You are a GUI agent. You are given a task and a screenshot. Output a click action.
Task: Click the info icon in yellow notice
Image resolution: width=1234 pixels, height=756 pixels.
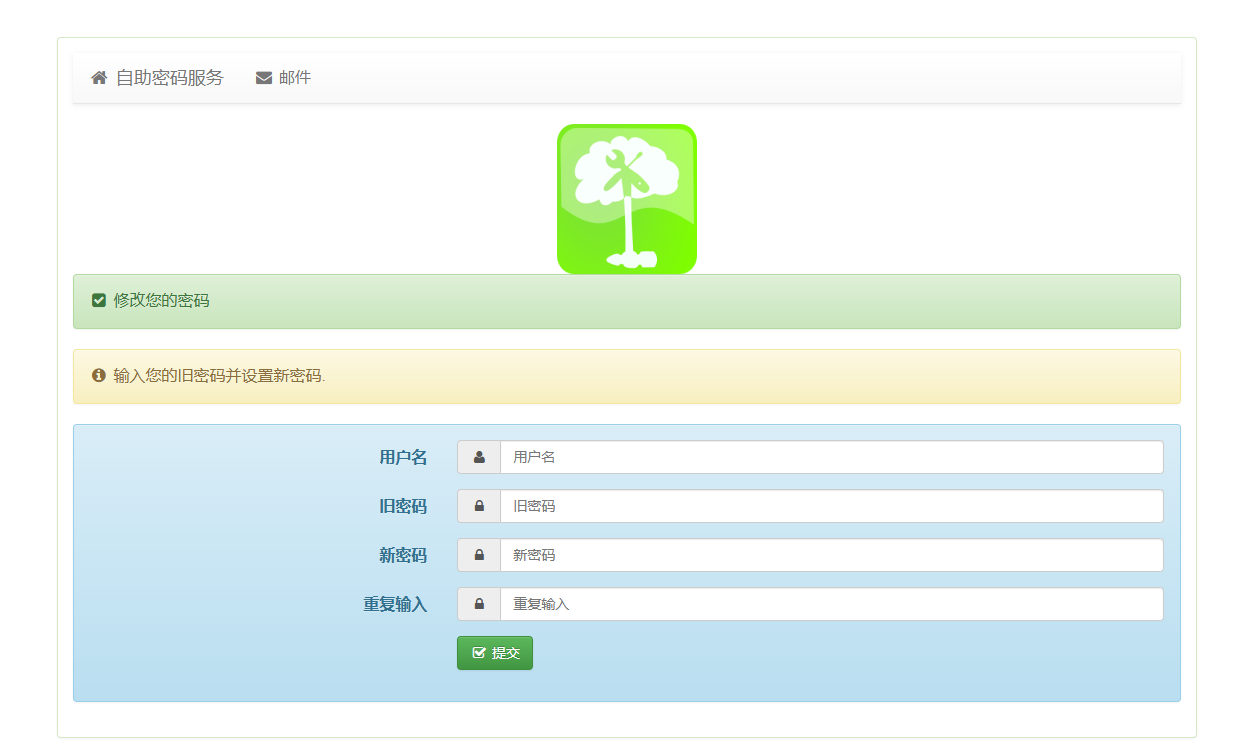pyautogui.click(x=99, y=376)
